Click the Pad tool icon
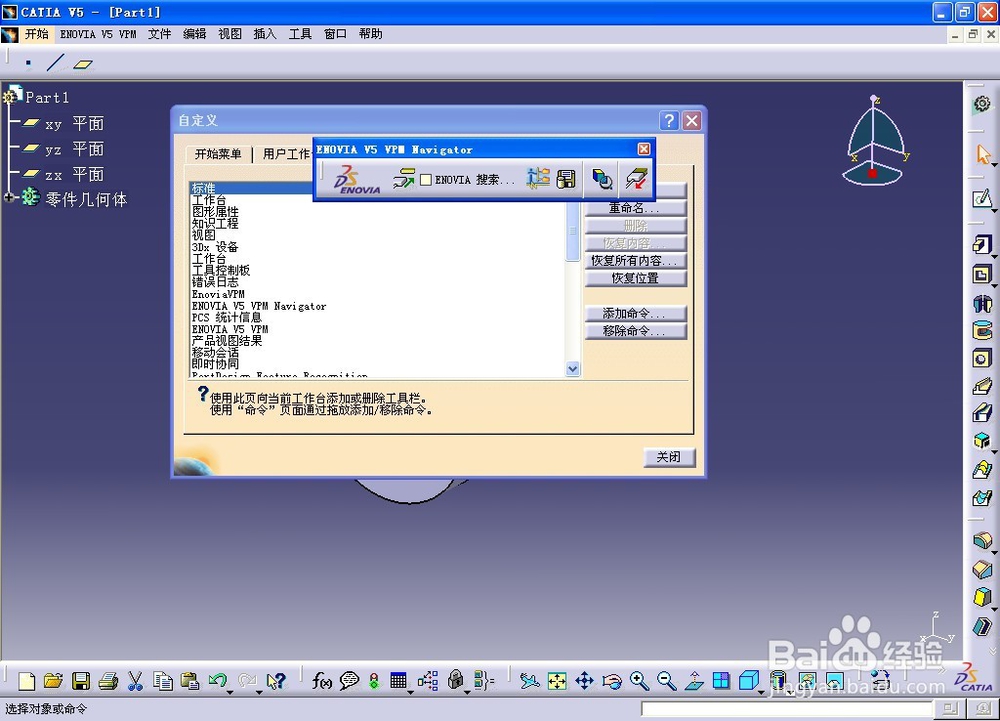This screenshot has height=721, width=1000. pos(982,244)
